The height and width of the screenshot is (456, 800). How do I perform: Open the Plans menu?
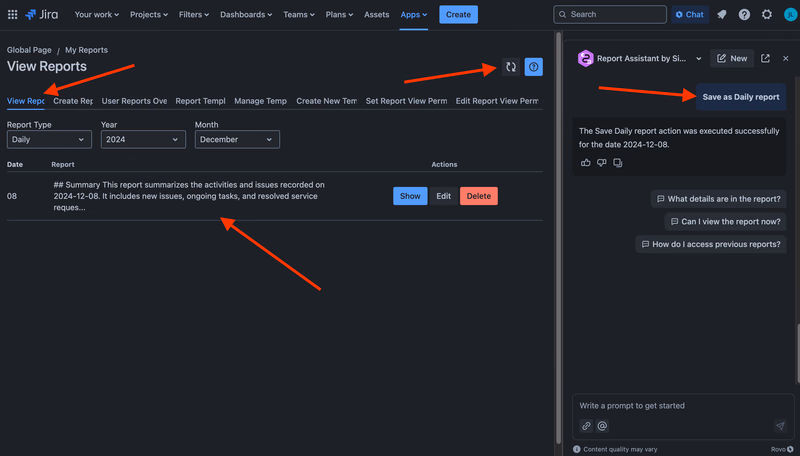(339, 15)
